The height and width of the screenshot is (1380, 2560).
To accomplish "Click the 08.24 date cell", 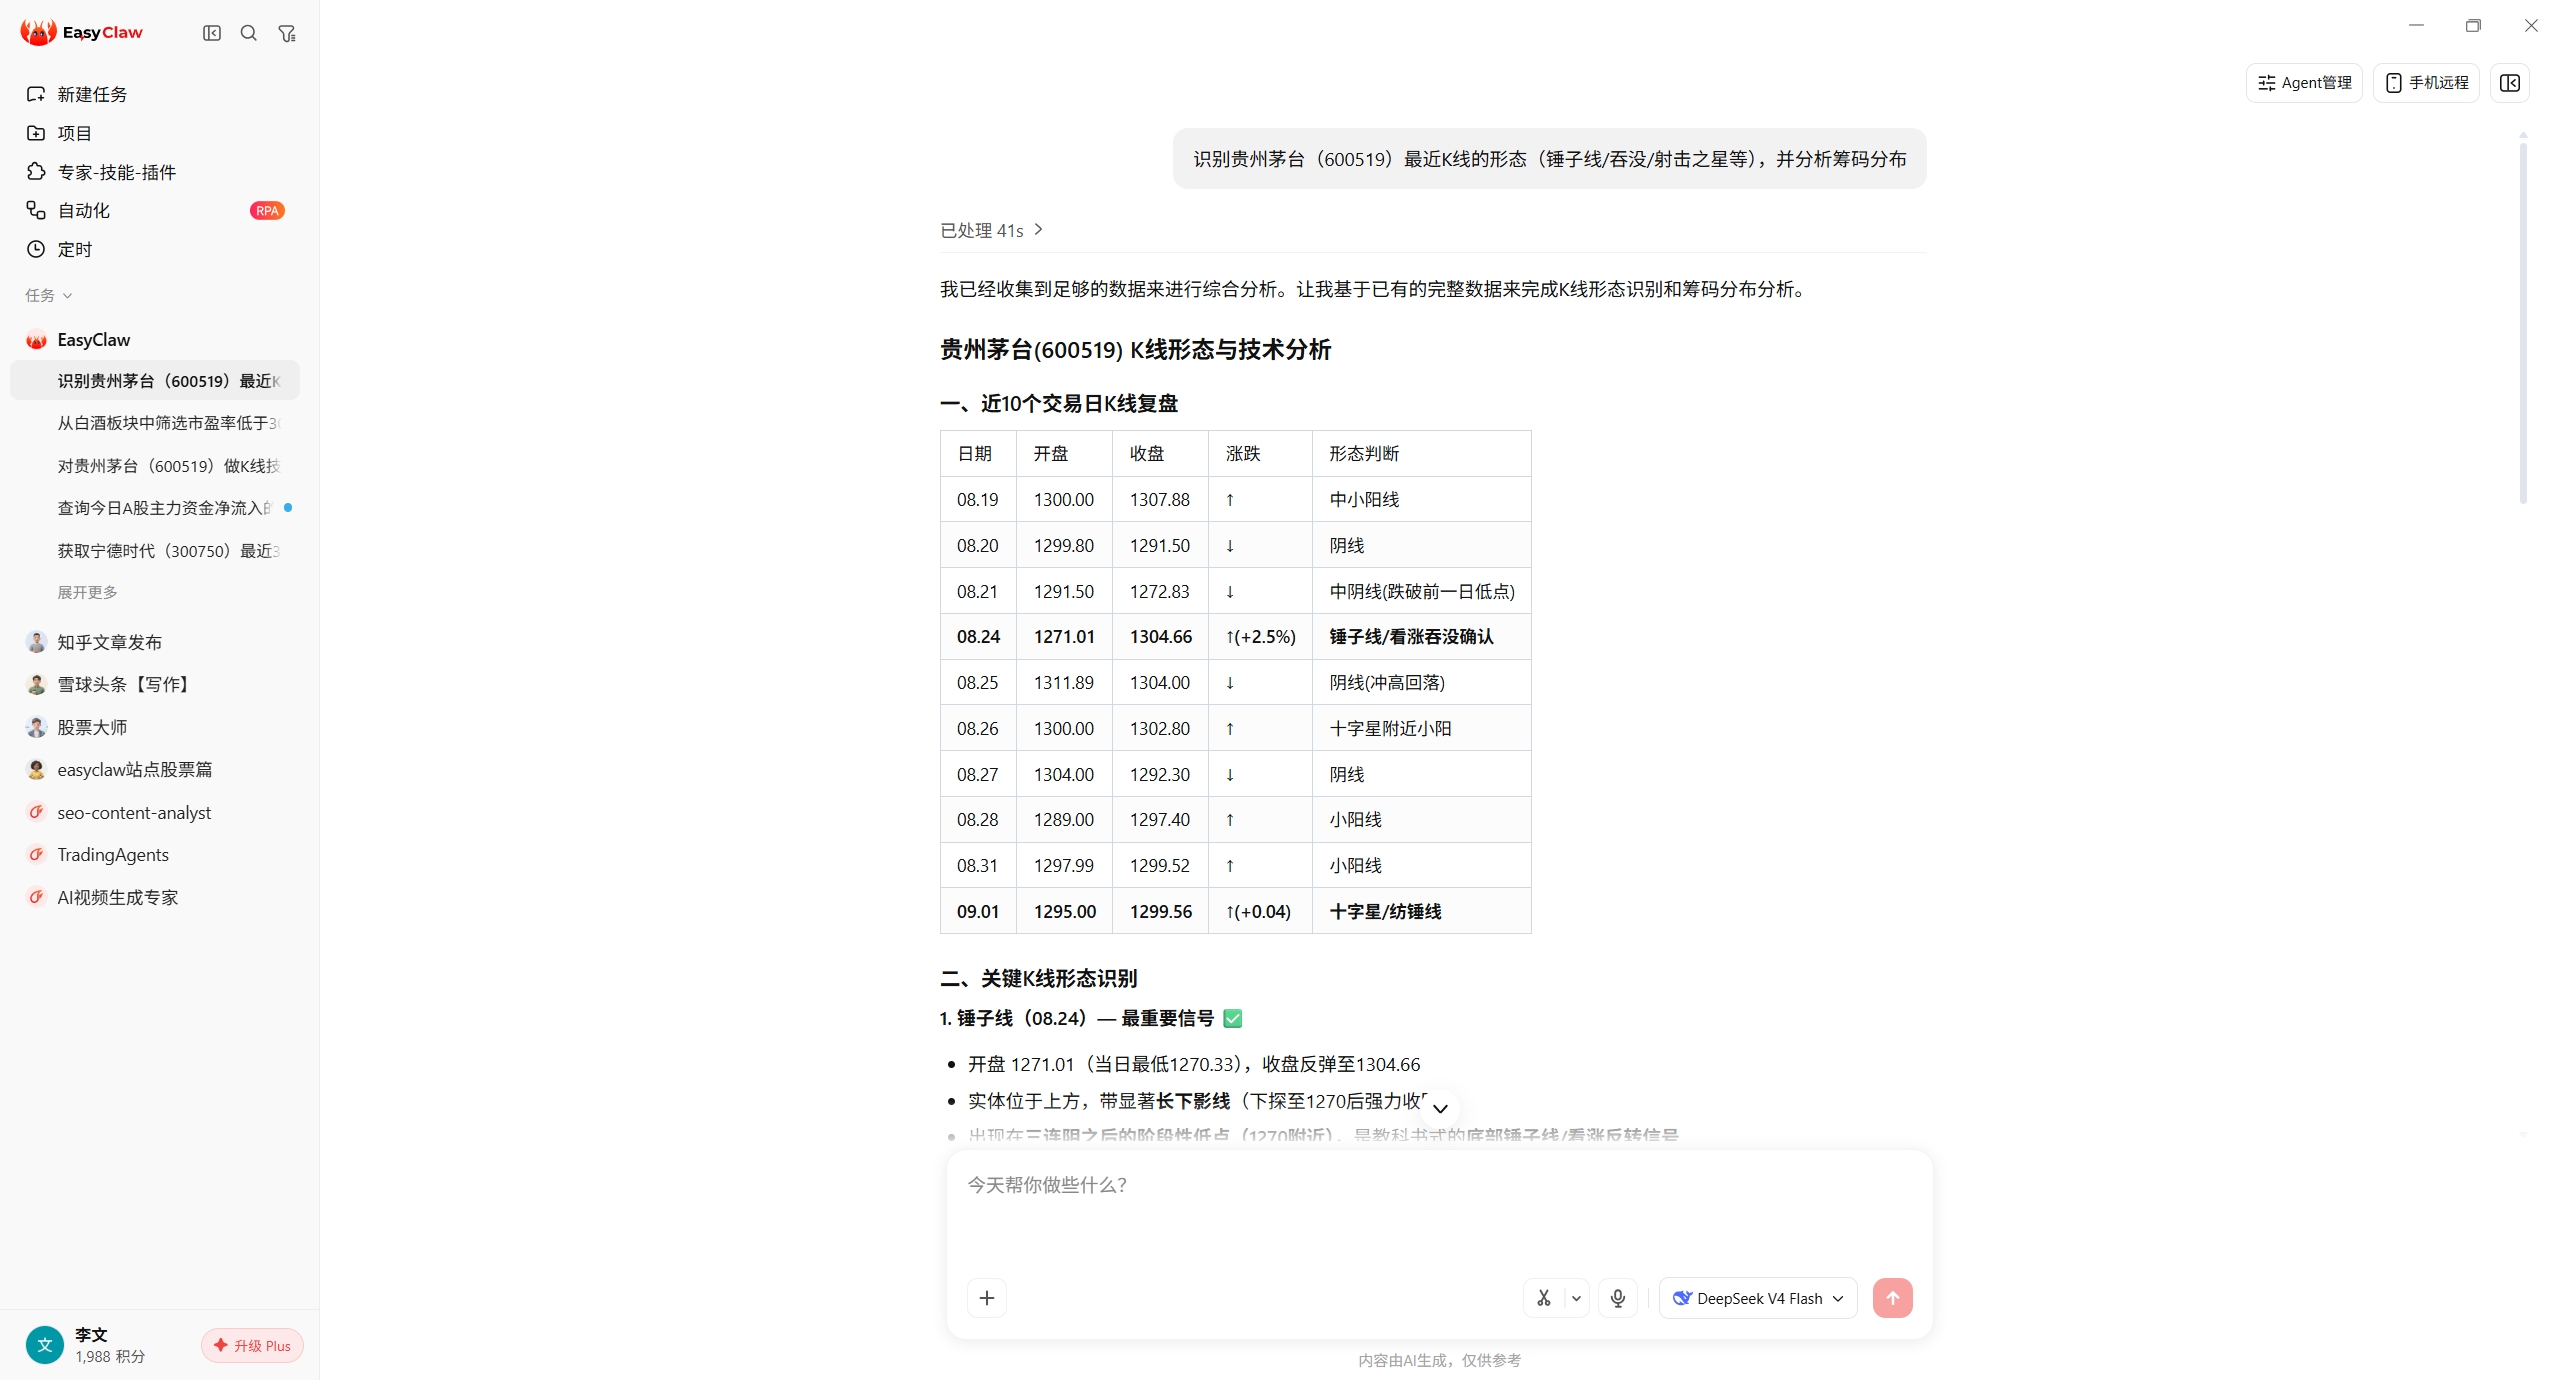I will click(x=978, y=637).
